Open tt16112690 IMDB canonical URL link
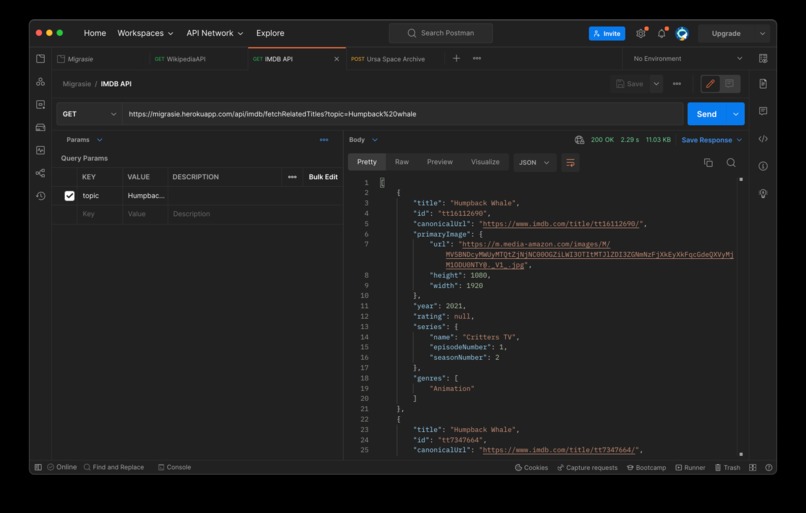This screenshot has width=806, height=513. [561, 224]
